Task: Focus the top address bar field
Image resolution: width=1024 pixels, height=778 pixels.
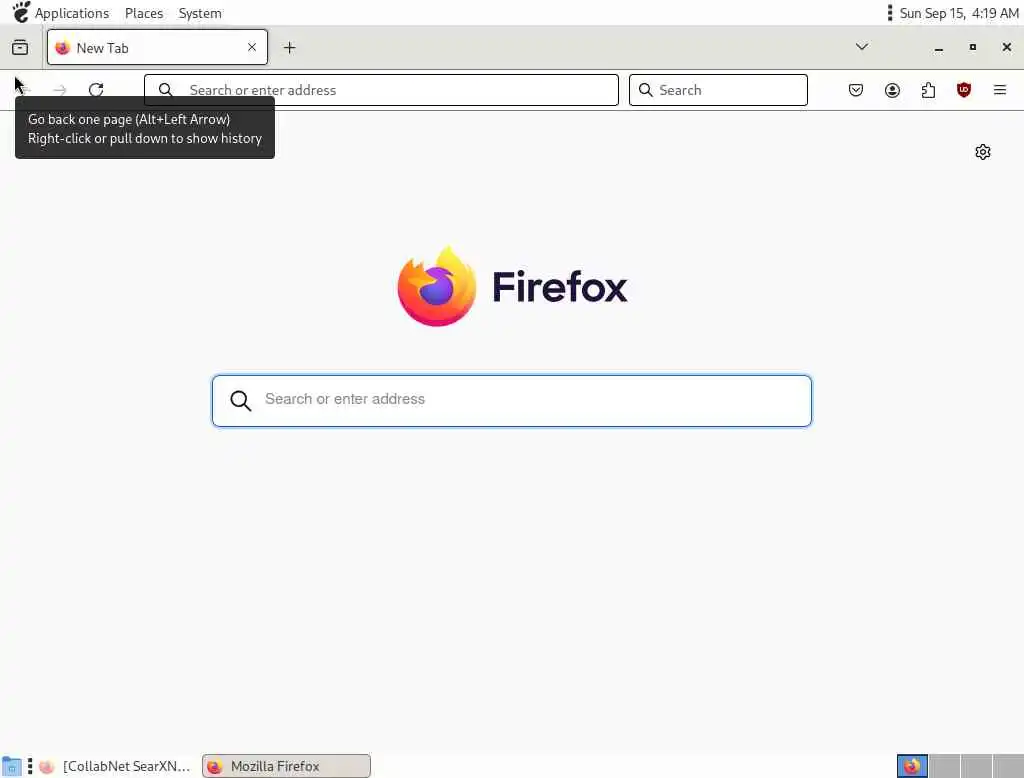Action: [x=381, y=90]
